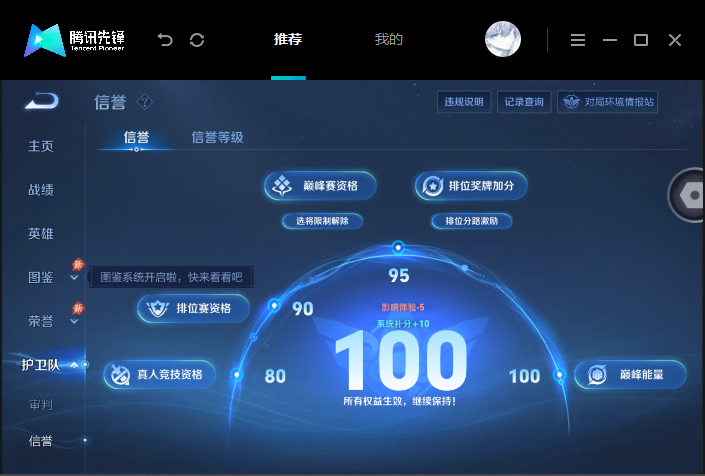This screenshot has width=705, height=476.
Task: Click the 80 node on score arc
Action: [x=237, y=374]
